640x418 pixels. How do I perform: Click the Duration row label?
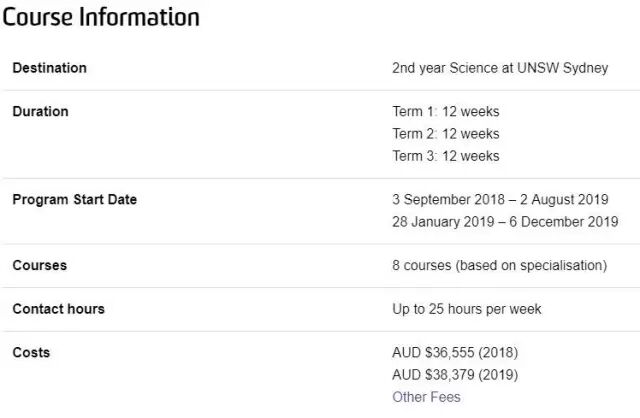click(x=40, y=112)
